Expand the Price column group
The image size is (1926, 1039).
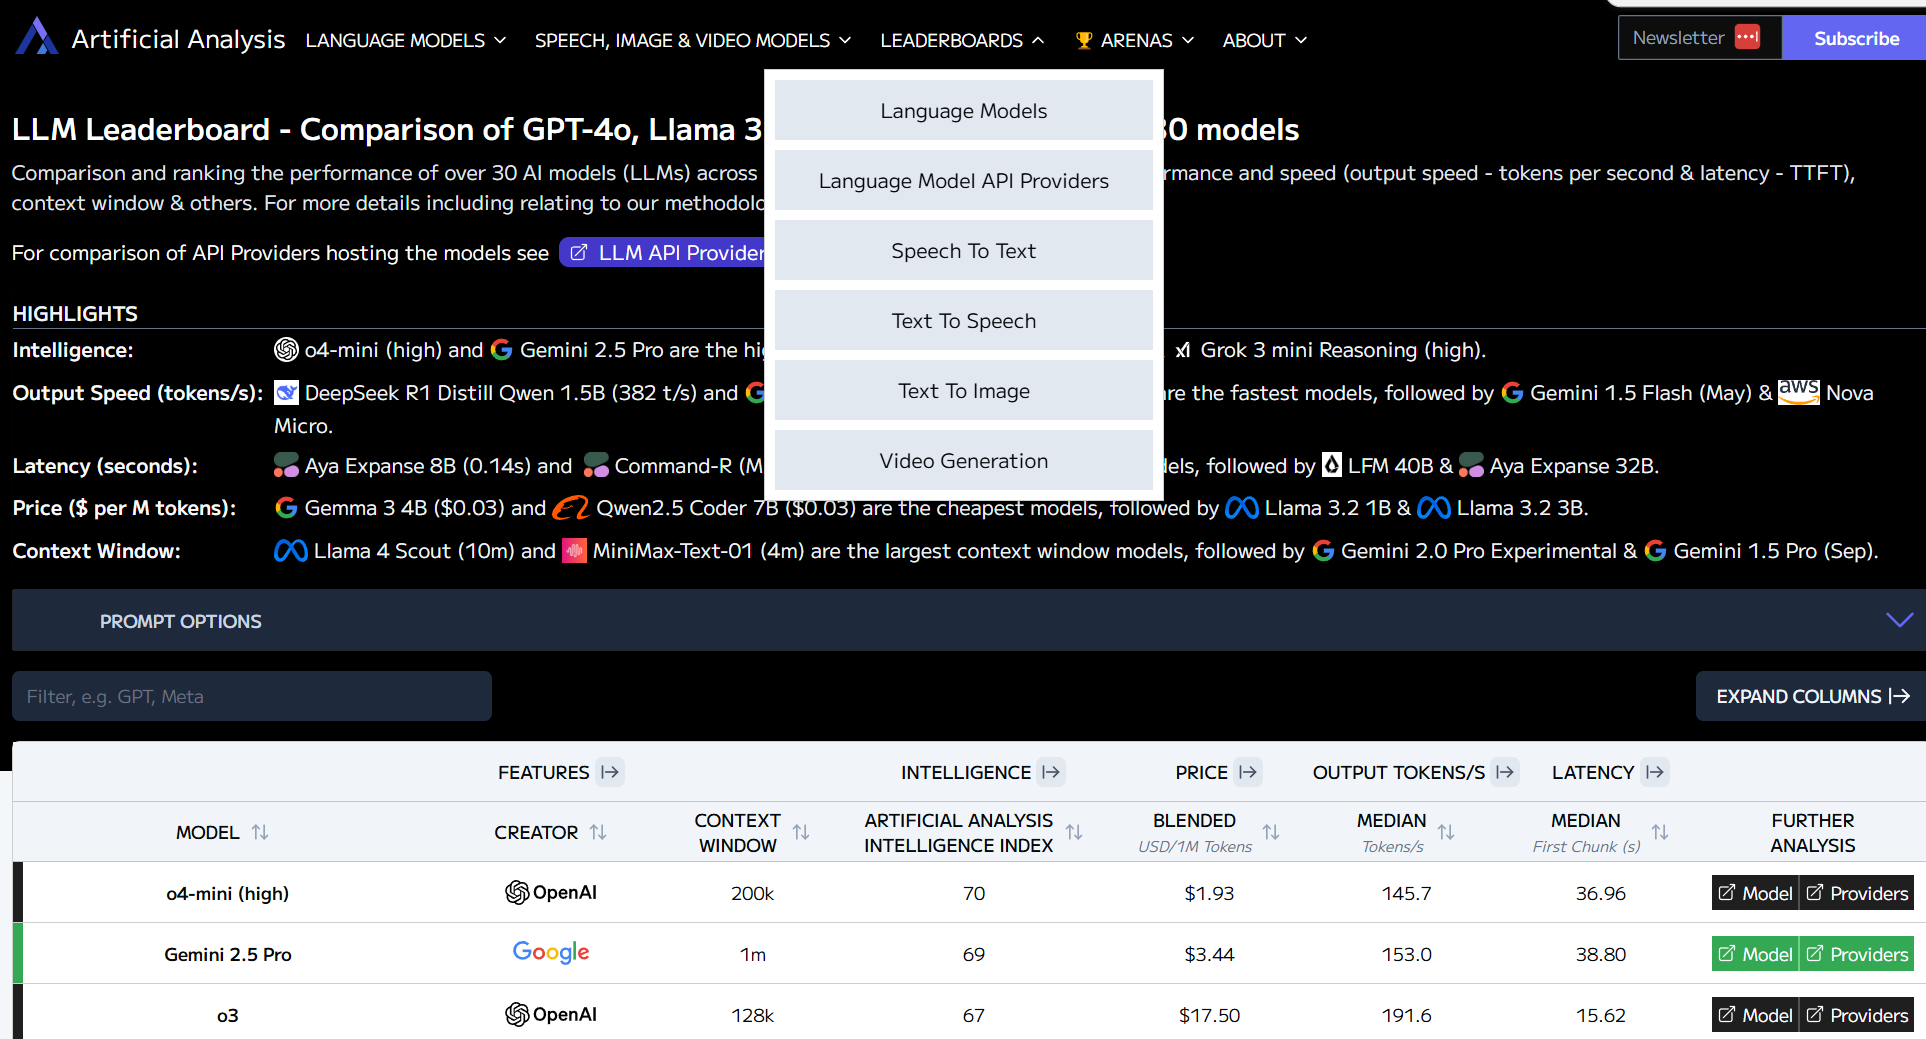click(x=1247, y=772)
